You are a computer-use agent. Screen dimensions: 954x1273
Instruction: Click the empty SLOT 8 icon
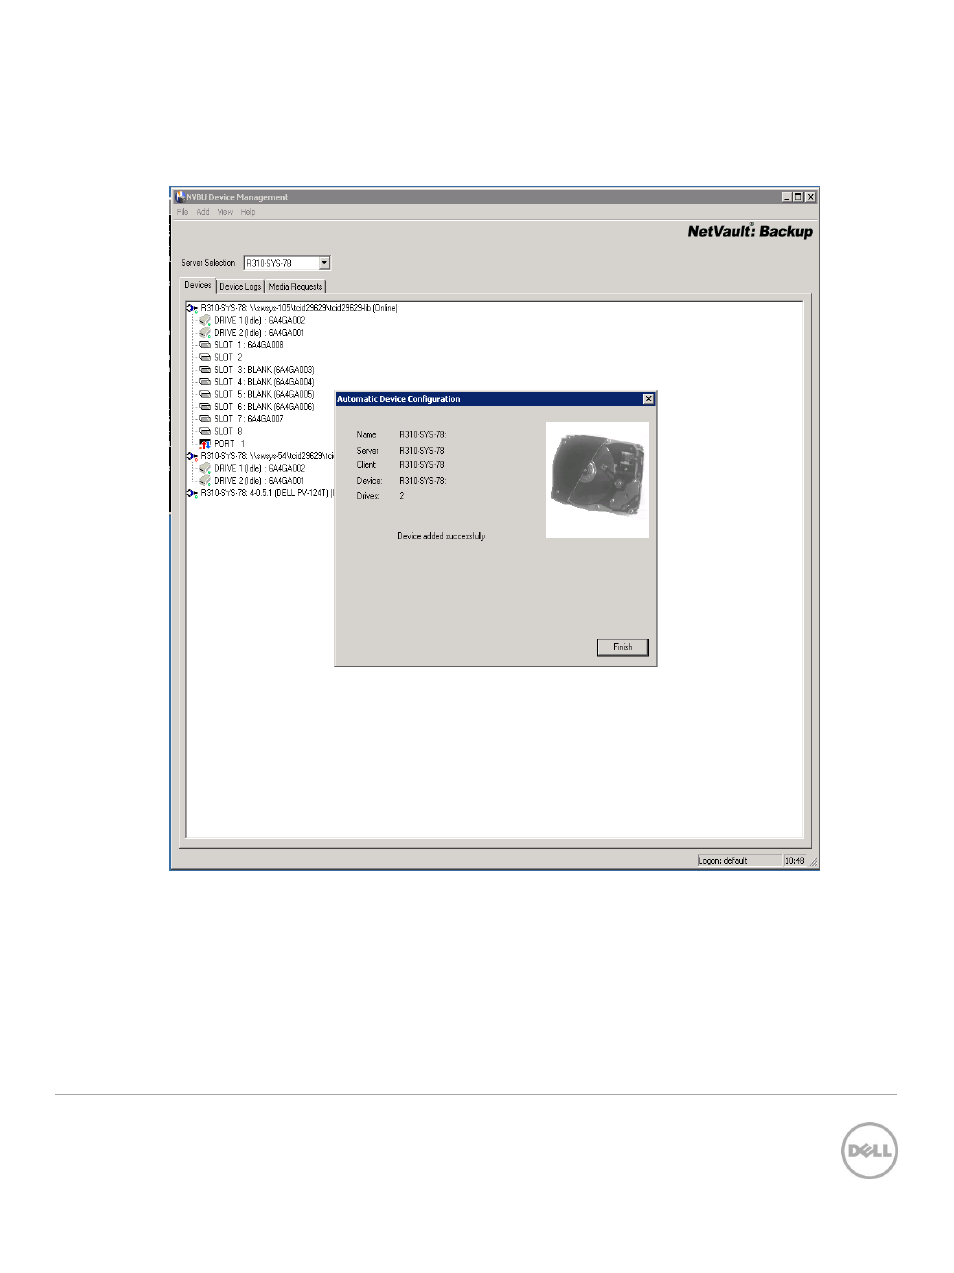[205, 432]
